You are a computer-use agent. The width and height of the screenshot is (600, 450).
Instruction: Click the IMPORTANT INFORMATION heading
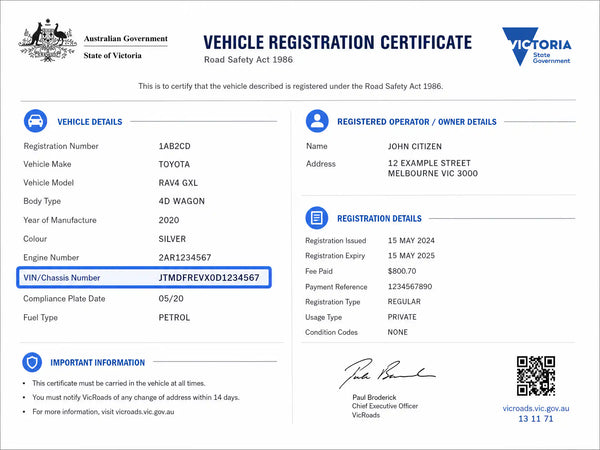tap(98, 362)
